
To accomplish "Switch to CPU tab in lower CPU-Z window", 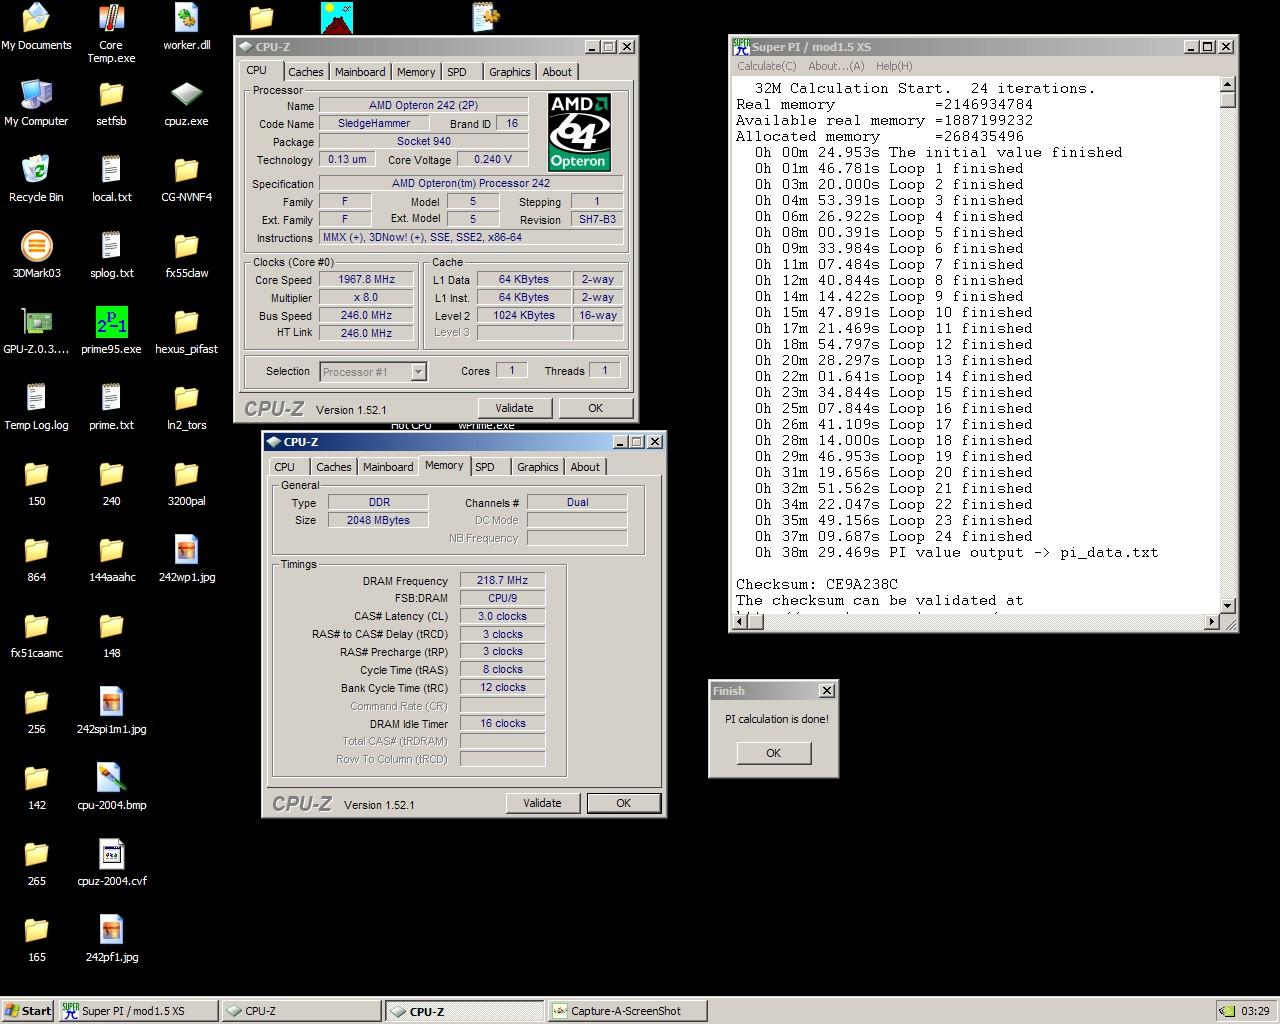I will point(285,467).
